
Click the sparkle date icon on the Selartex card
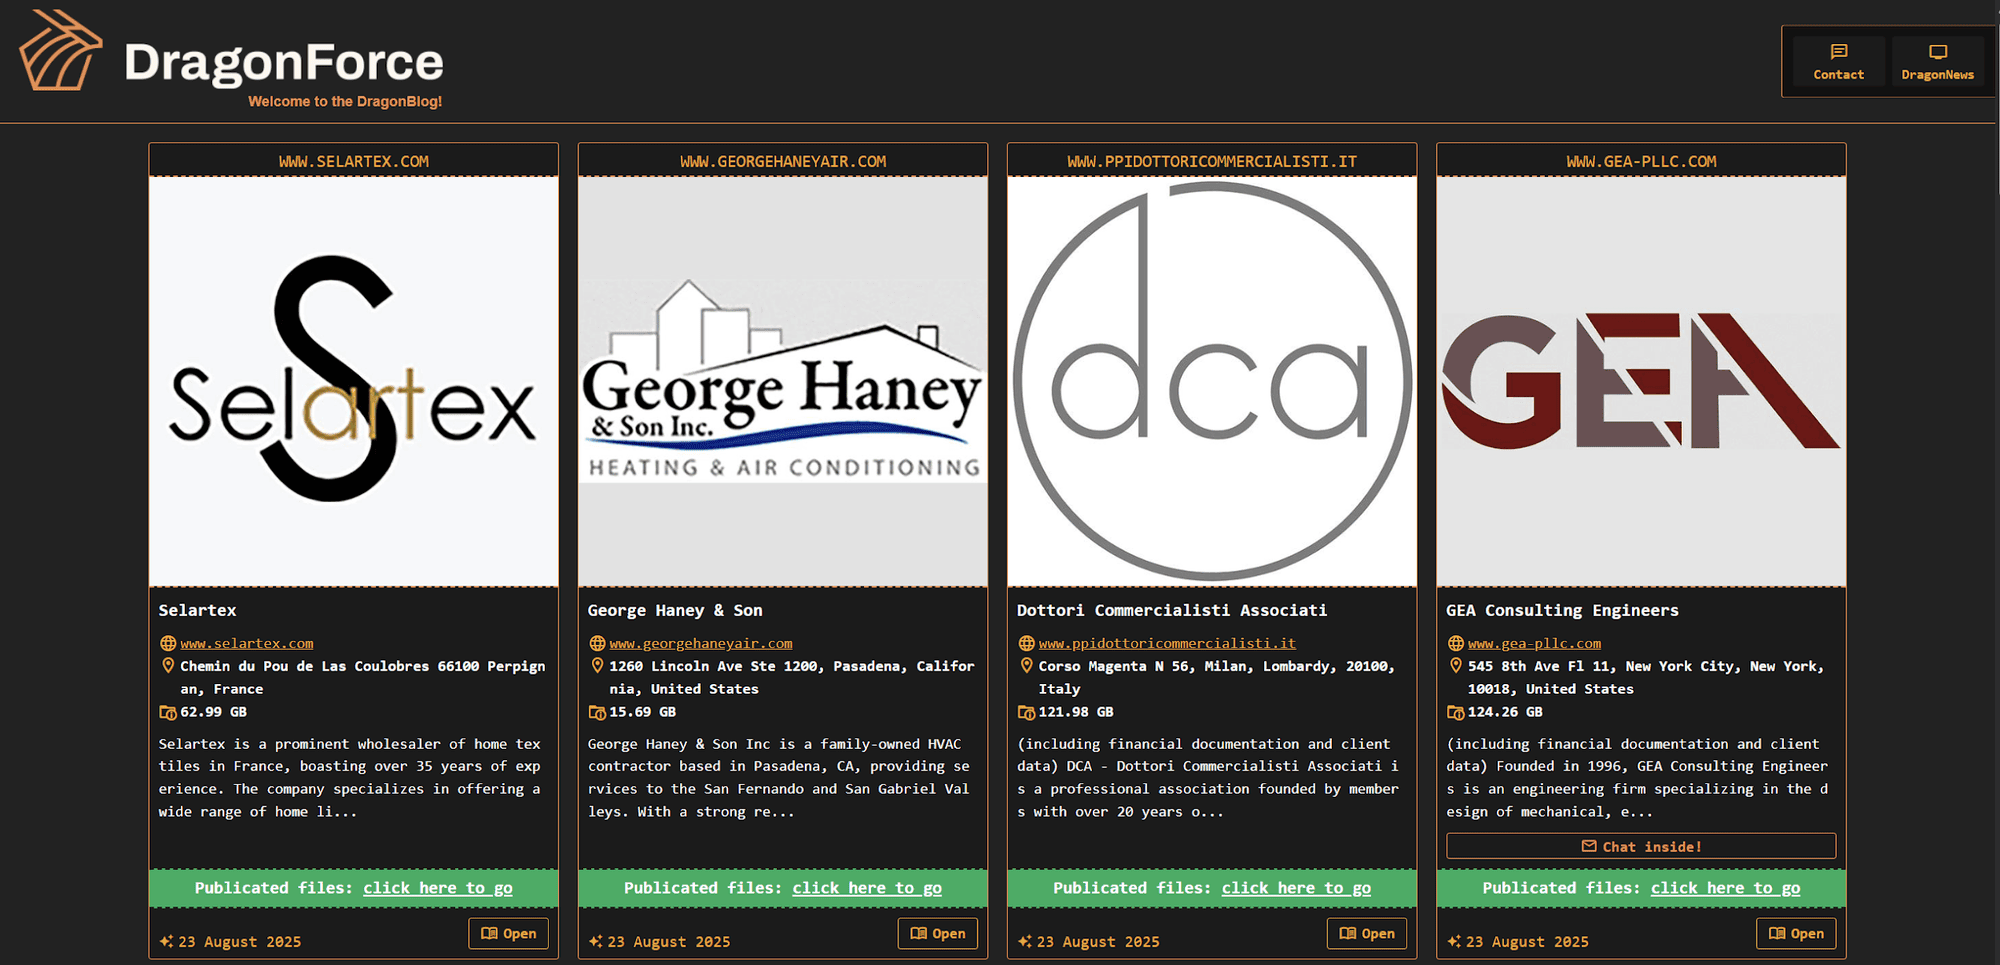click(x=167, y=942)
